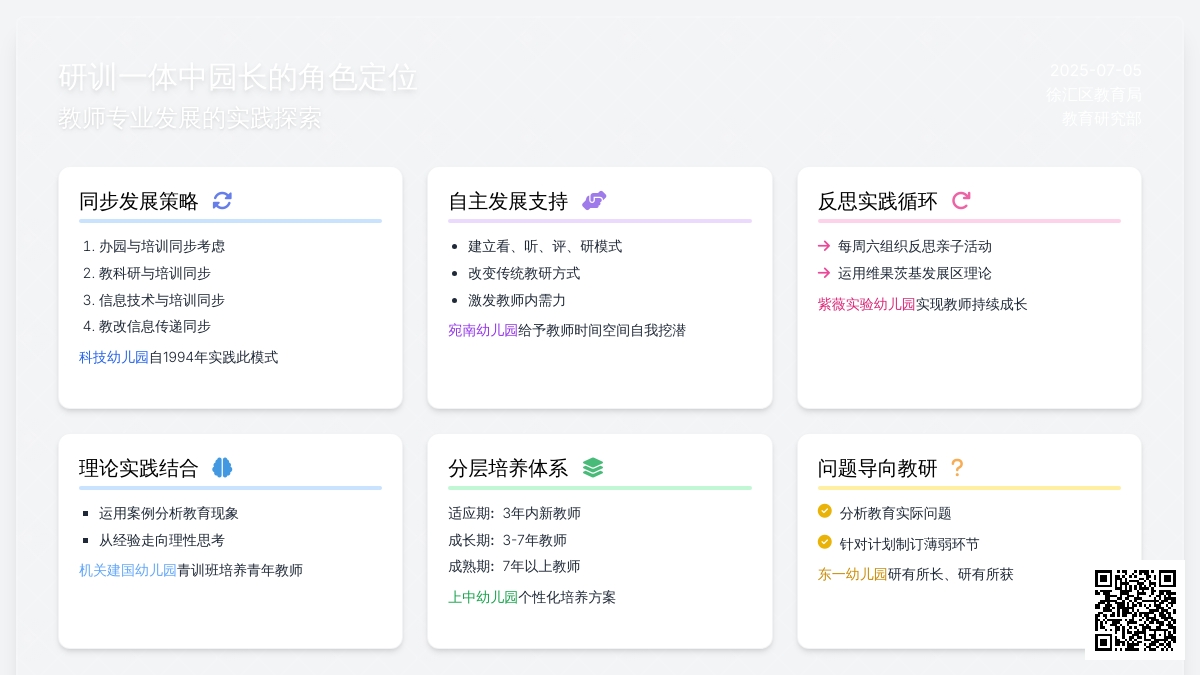Click the line 适应期：3年内新教师
Viewport: 1200px width, 675px height.
[515, 513]
